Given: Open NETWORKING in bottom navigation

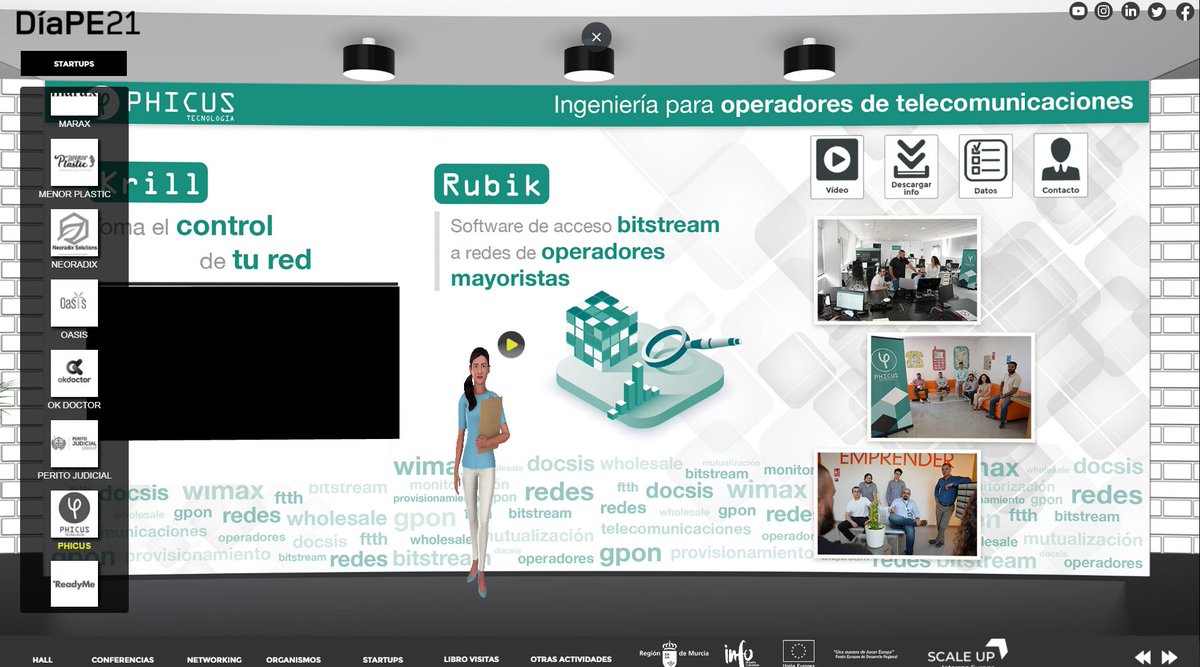Looking at the screenshot, I should pos(214,660).
